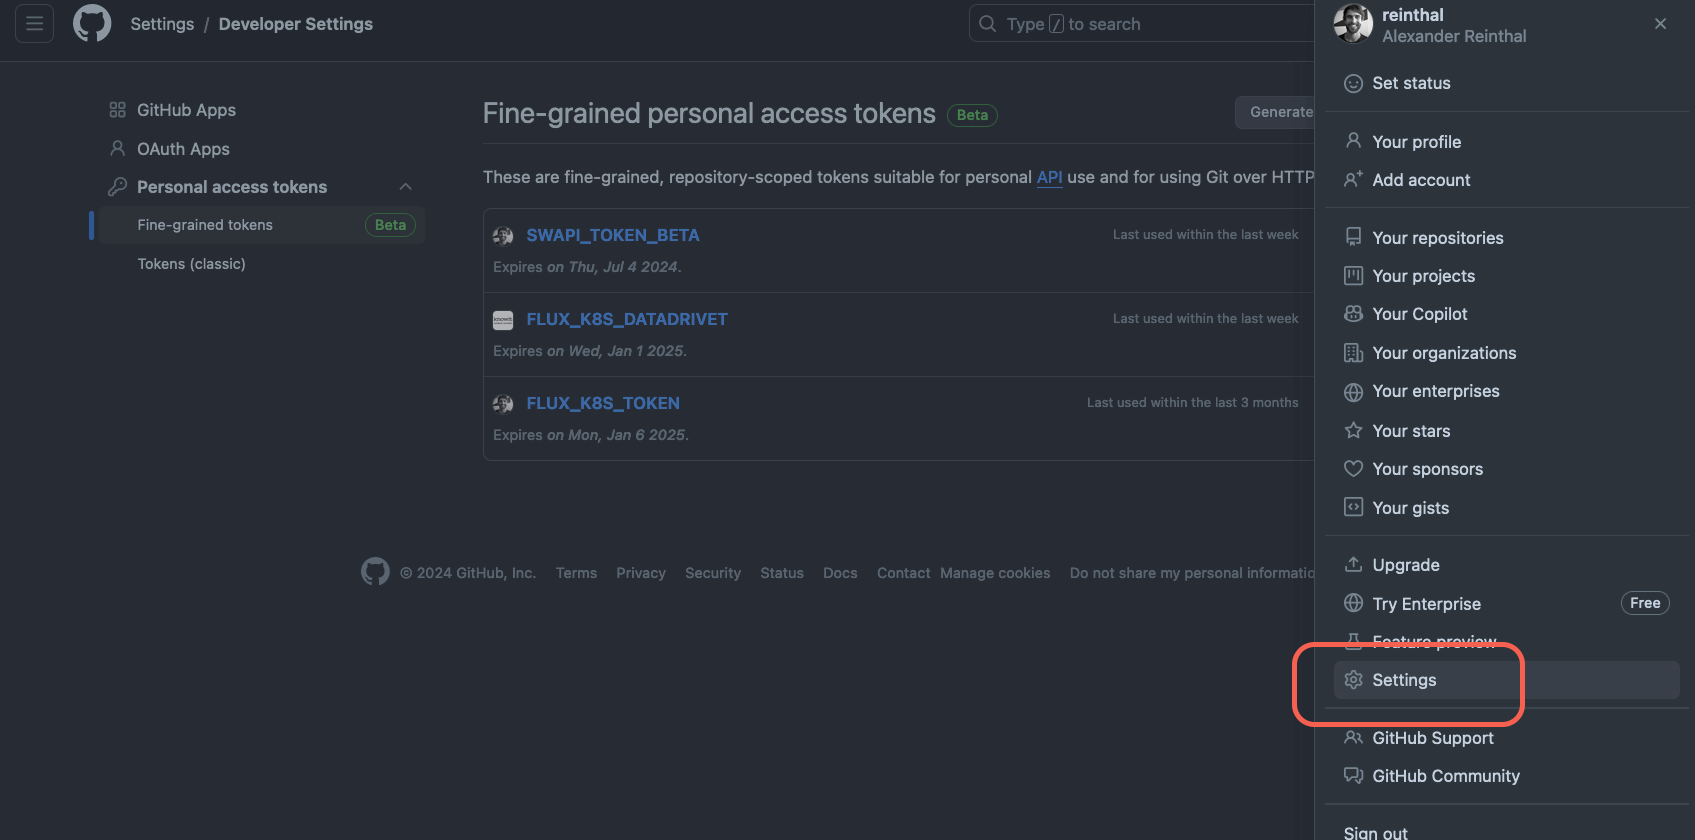Open the smiley Set status icon
Viewport: 1695px width, 840px height.
pos(1353,83)
